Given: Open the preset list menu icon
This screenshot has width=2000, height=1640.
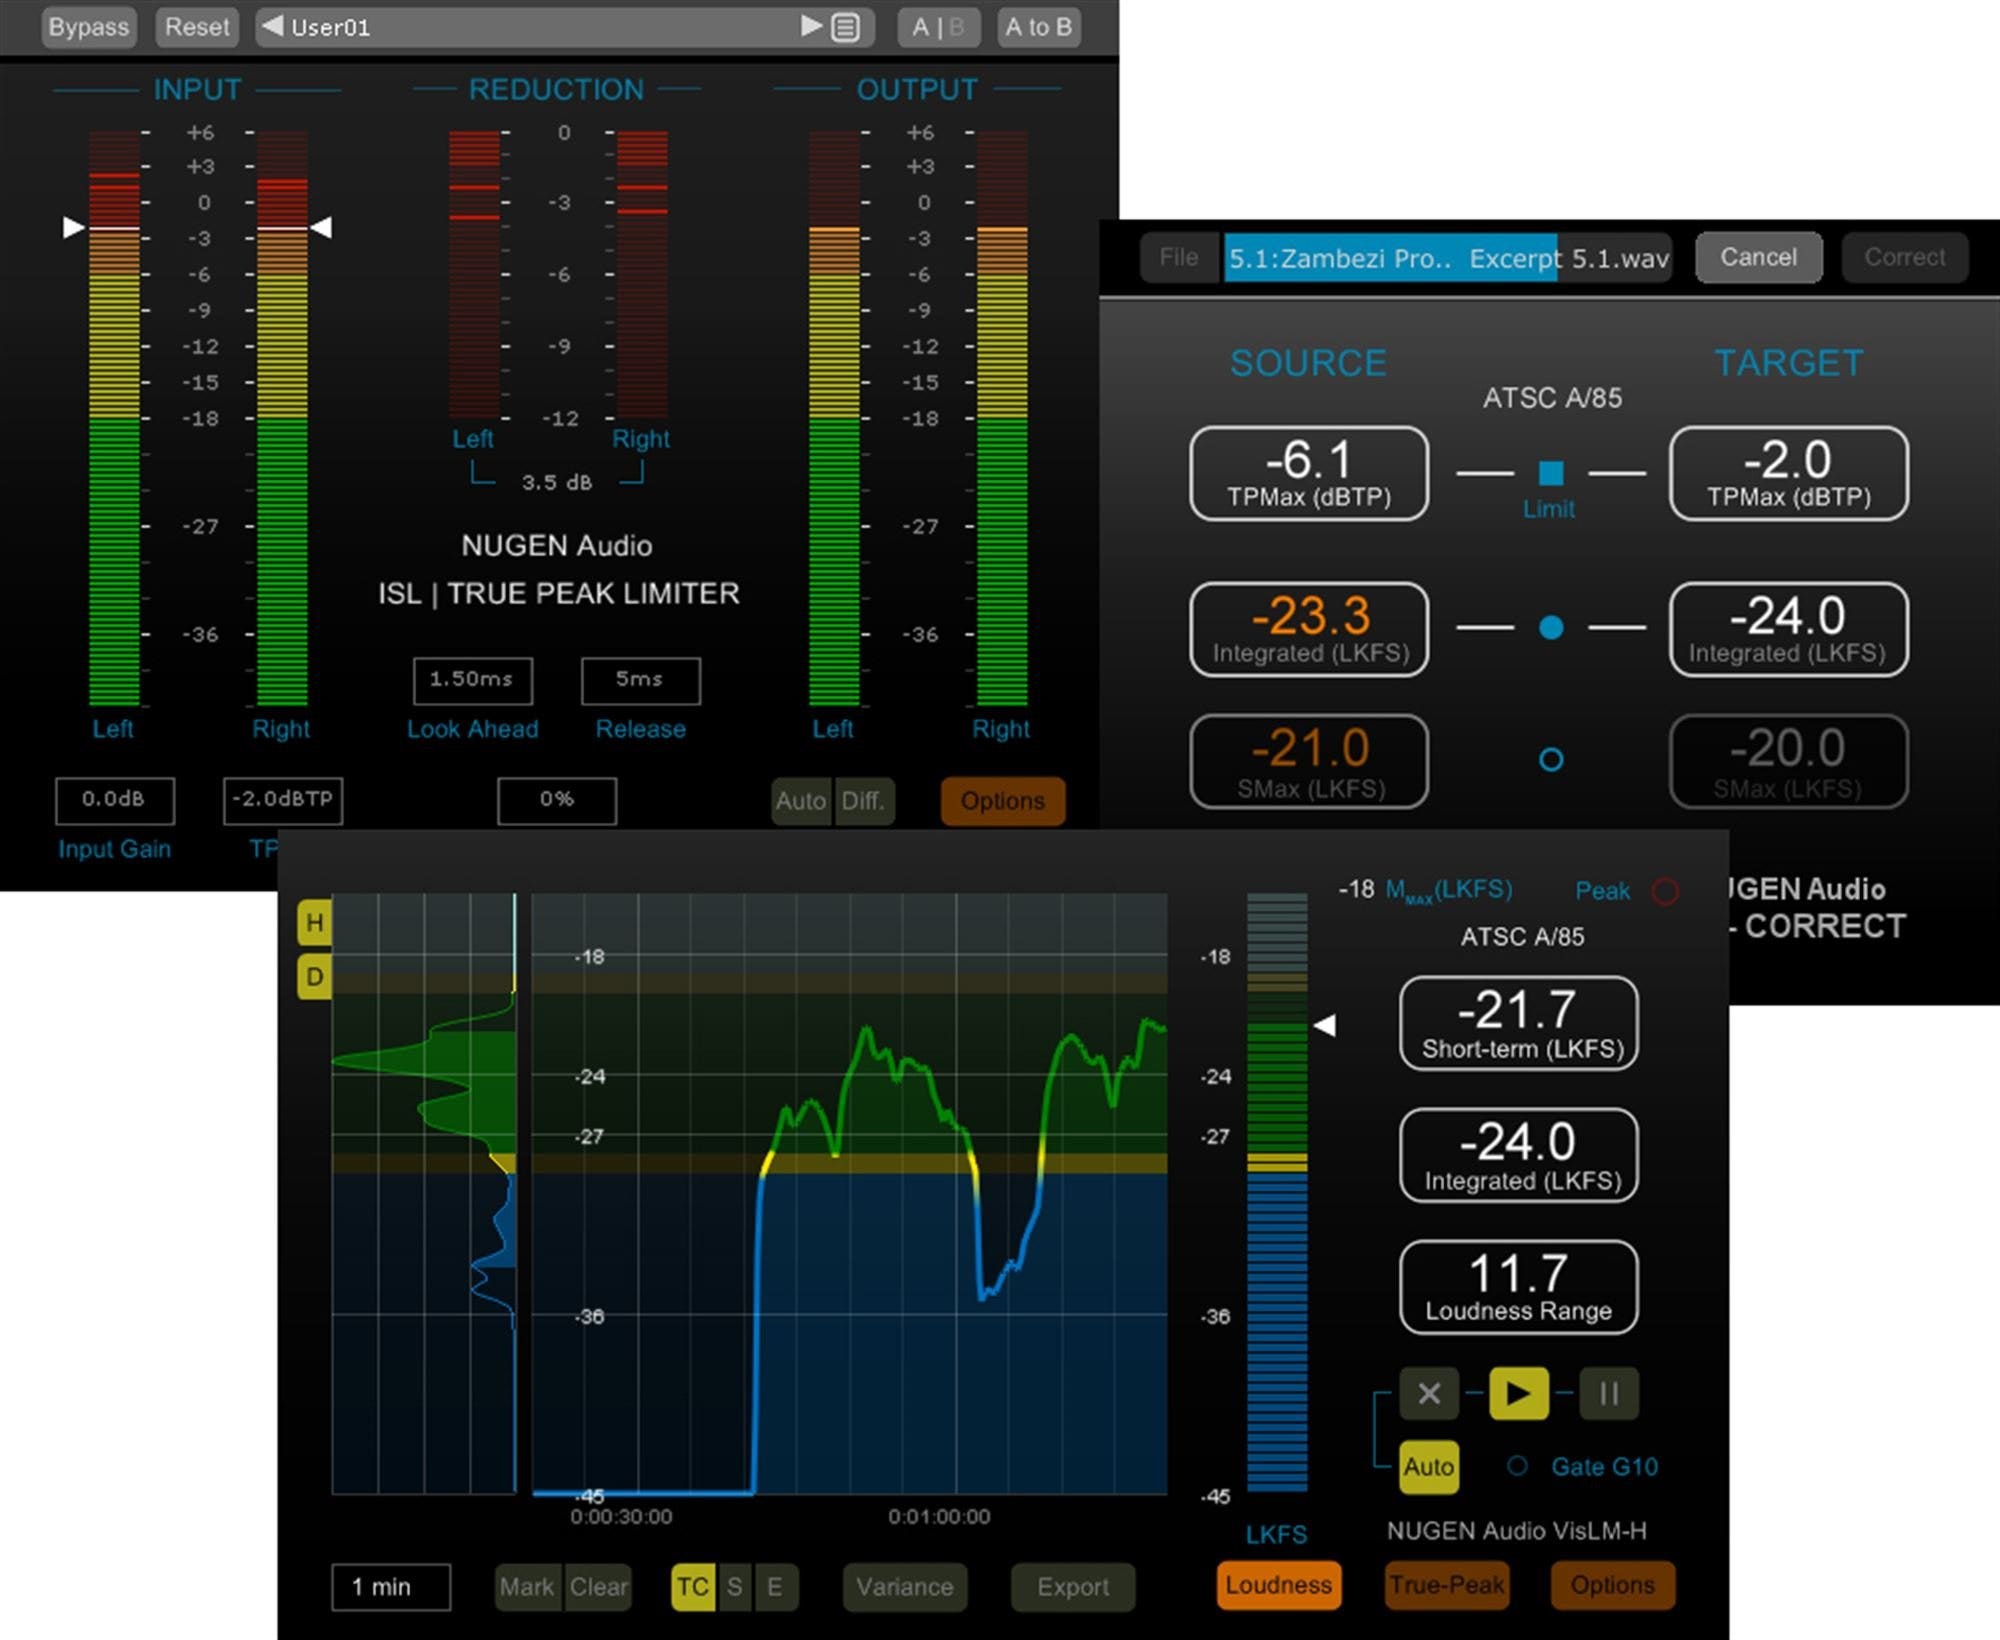Looking at the screenshot, I should (846, 27).
